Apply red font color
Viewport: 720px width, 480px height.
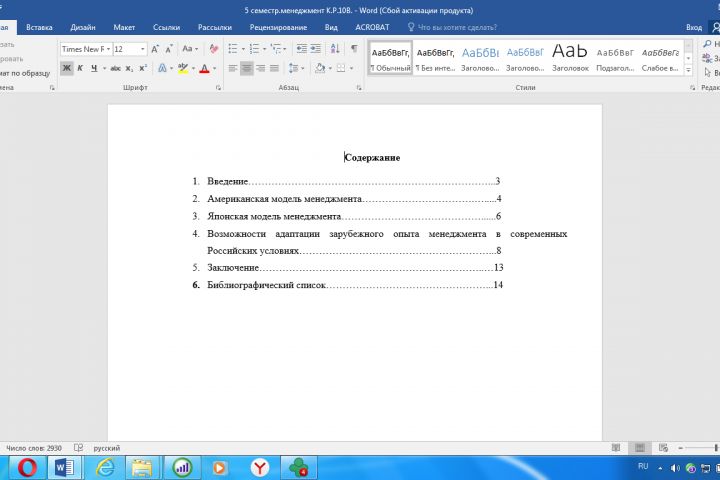[x=205, y=68]
